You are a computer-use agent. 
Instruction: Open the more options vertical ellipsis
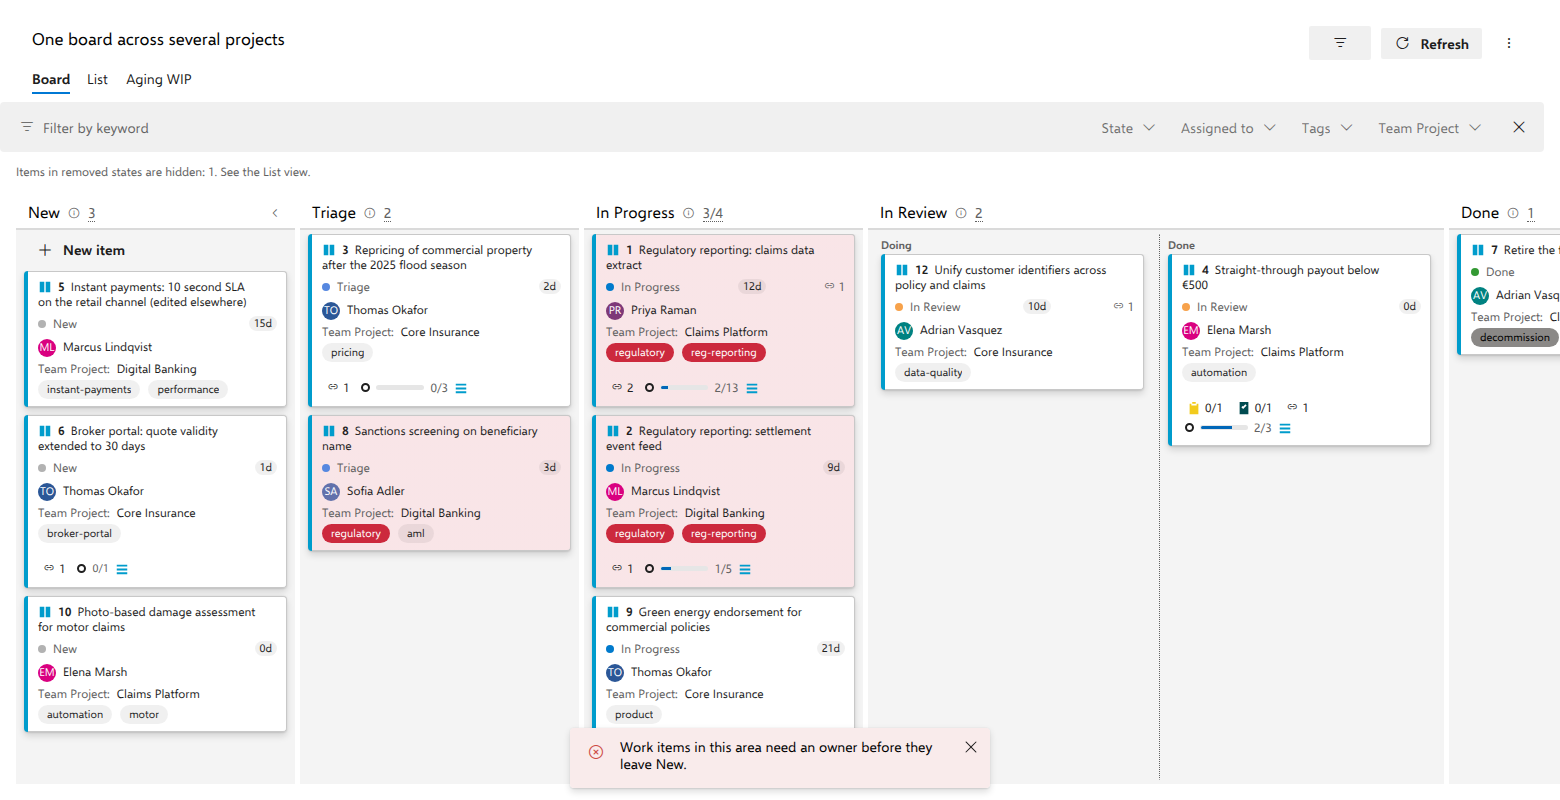click(1509, 43)
